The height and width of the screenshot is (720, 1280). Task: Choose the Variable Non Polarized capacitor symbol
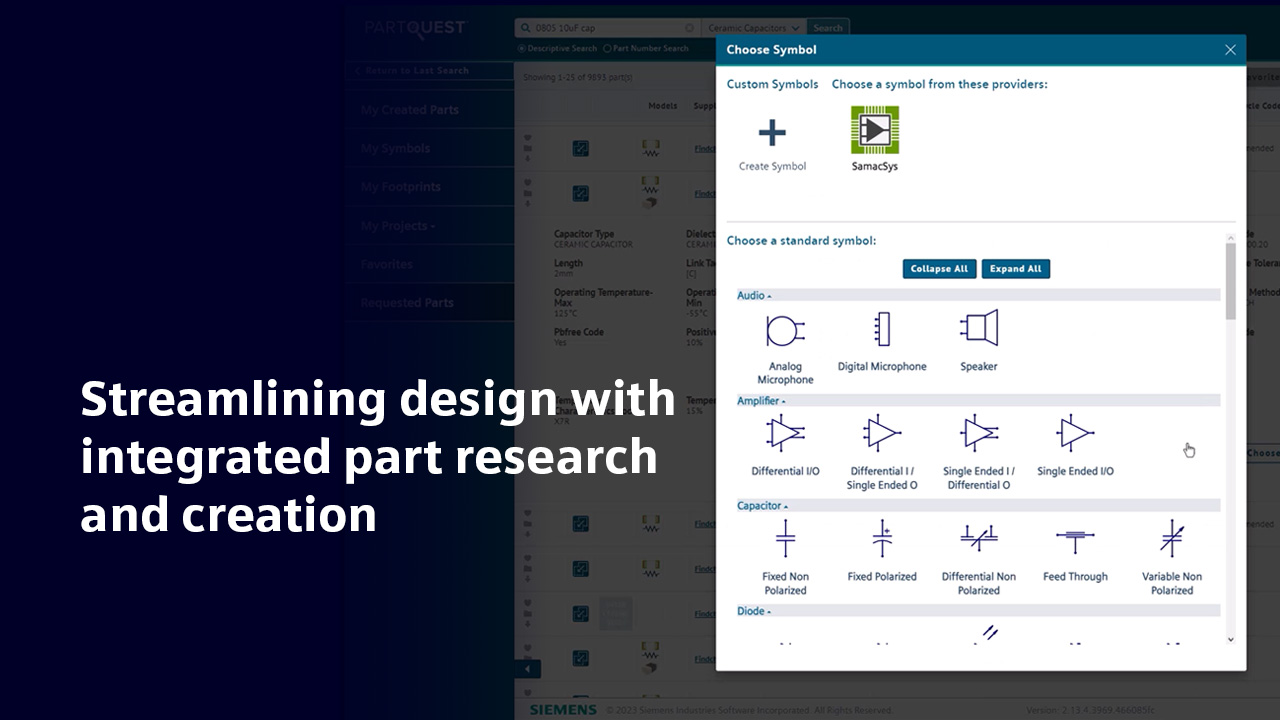click(1172, 538)
